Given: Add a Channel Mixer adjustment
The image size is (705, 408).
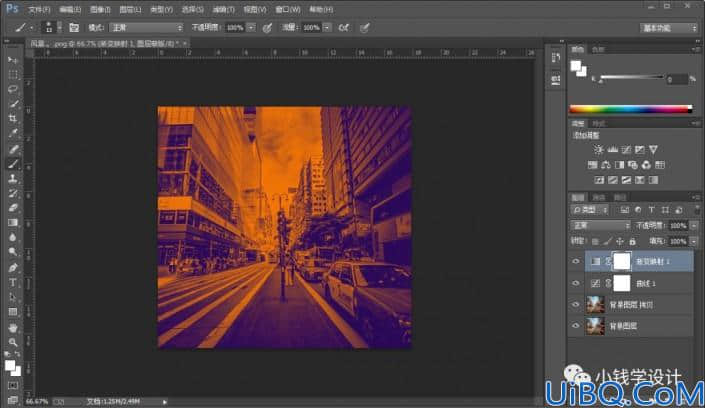Looking at the screenshot, I should [646, 165].
